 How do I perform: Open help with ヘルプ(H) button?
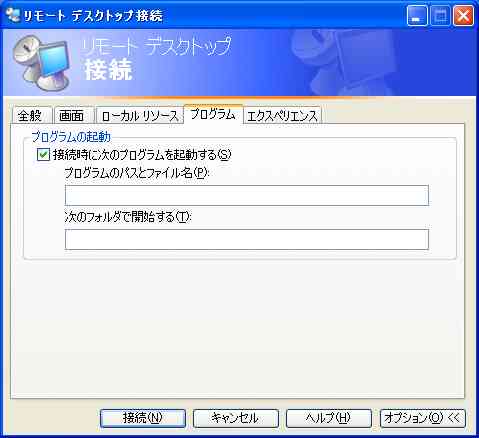pyautogui.click(x=329, y=418)
